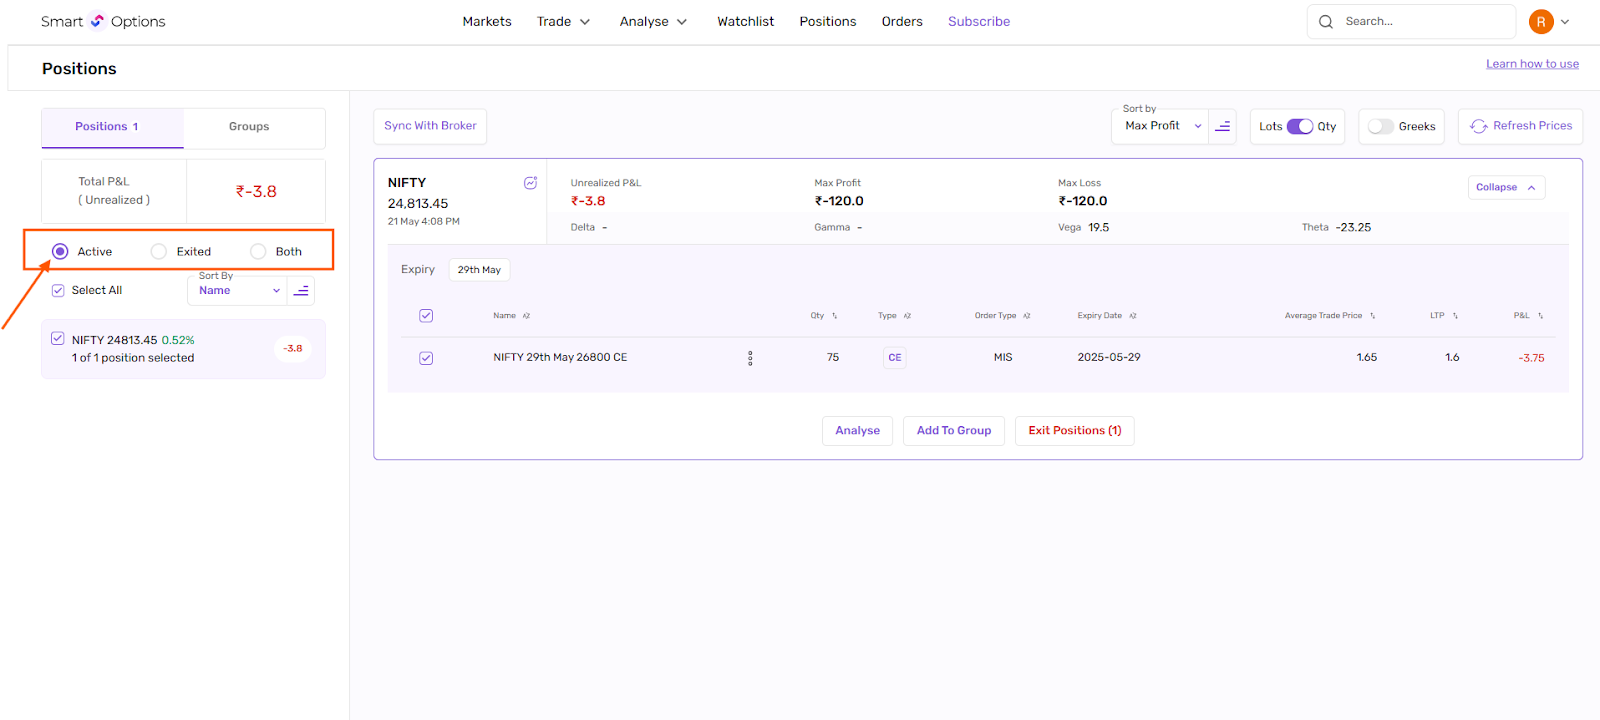Switch the Lots/Qty toggle

tap(1299, 126)
